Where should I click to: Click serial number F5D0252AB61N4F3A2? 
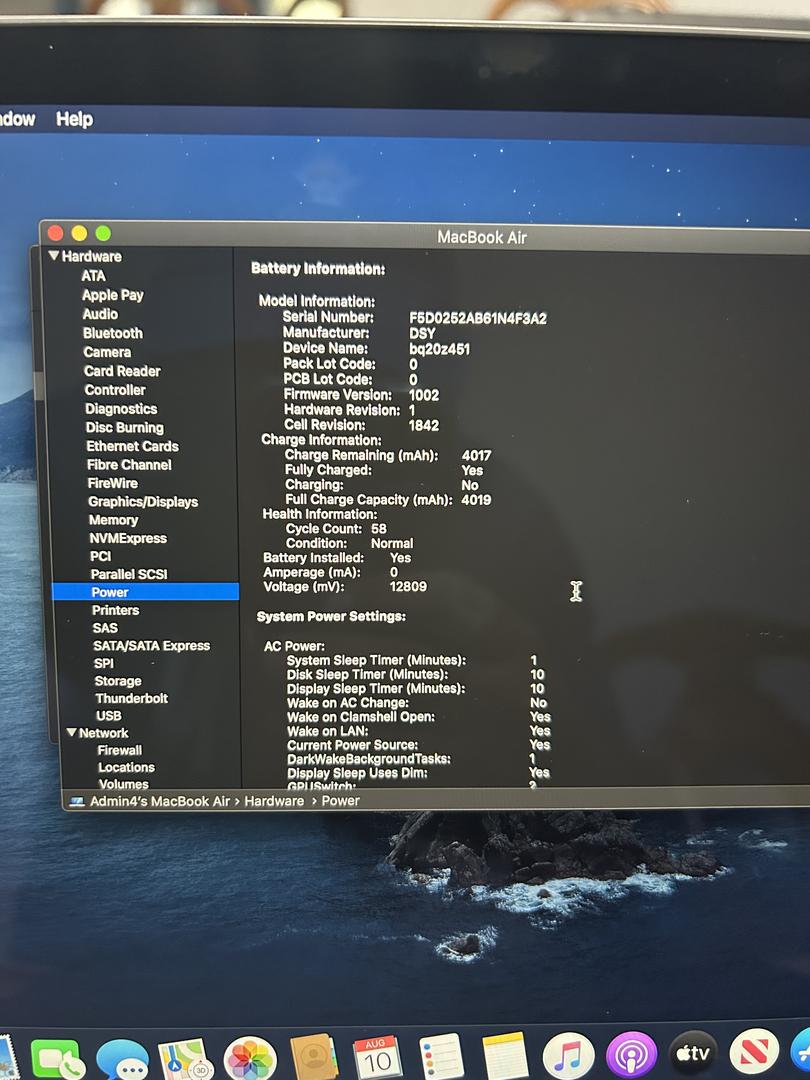[478, 318]
